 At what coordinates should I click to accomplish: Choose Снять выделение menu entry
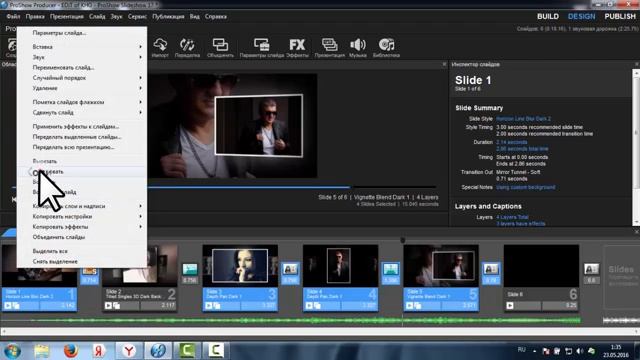click(82, 261)
